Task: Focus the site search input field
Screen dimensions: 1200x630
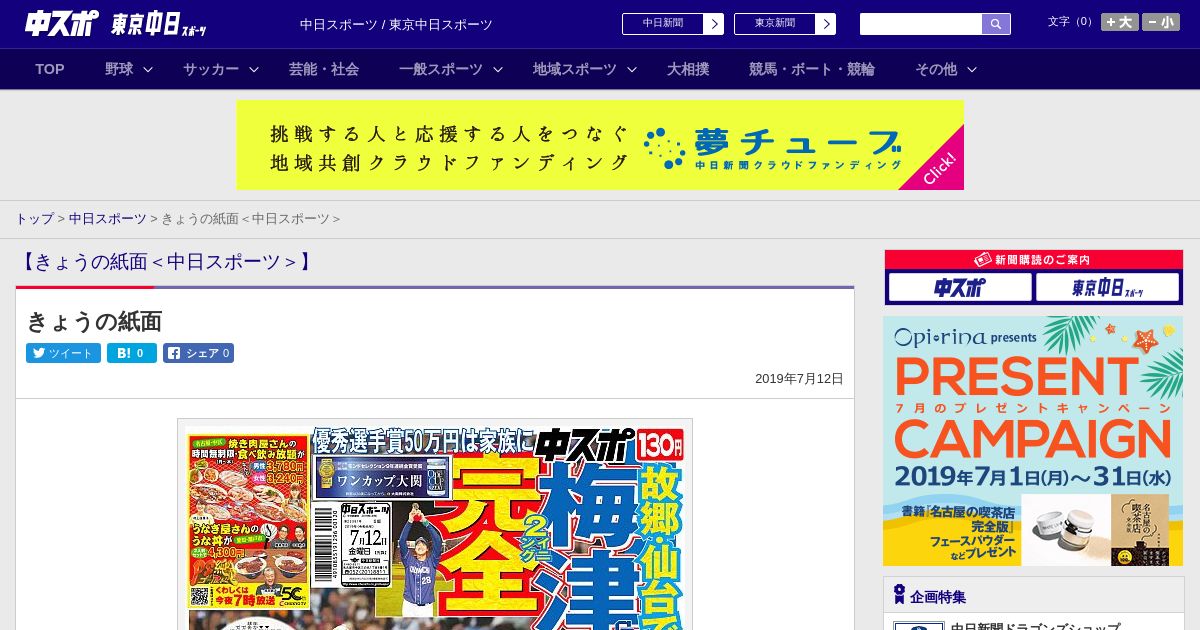Action: click(x=921, y=24)
